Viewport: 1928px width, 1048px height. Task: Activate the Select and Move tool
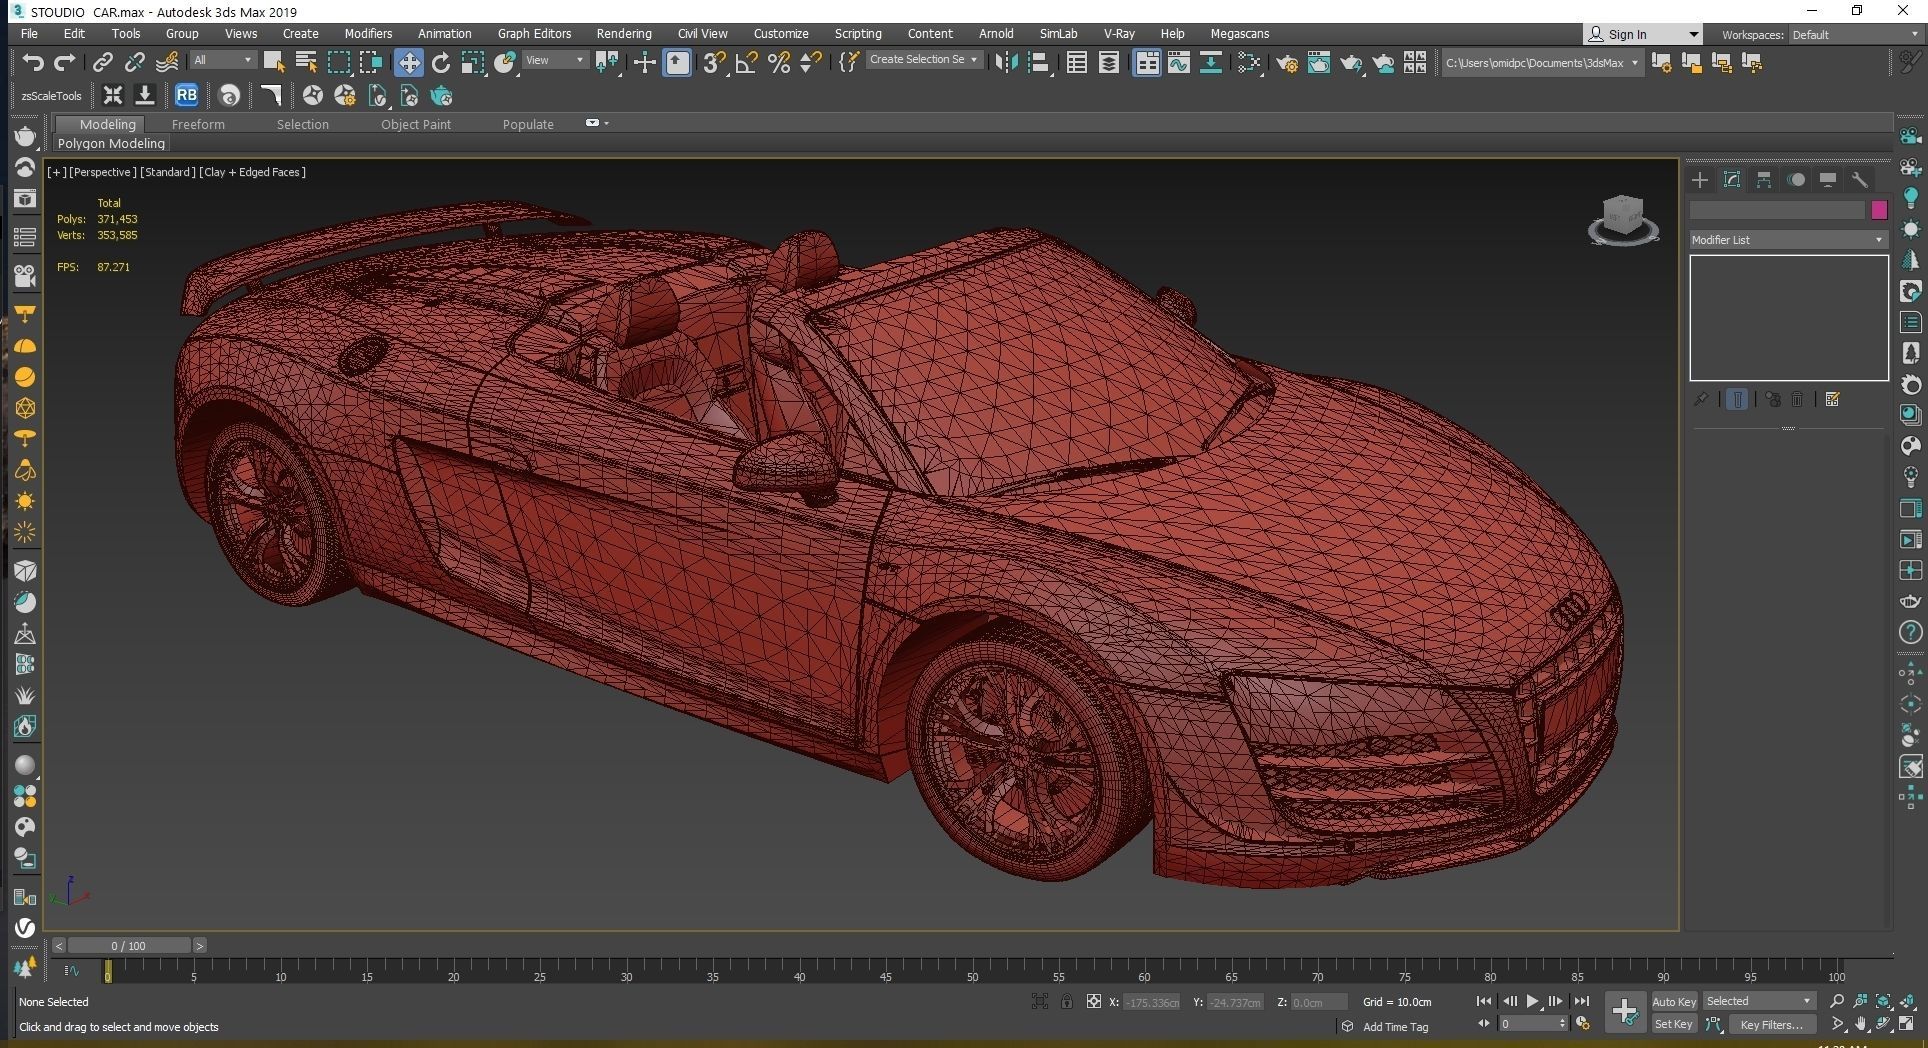click(408, 63)
